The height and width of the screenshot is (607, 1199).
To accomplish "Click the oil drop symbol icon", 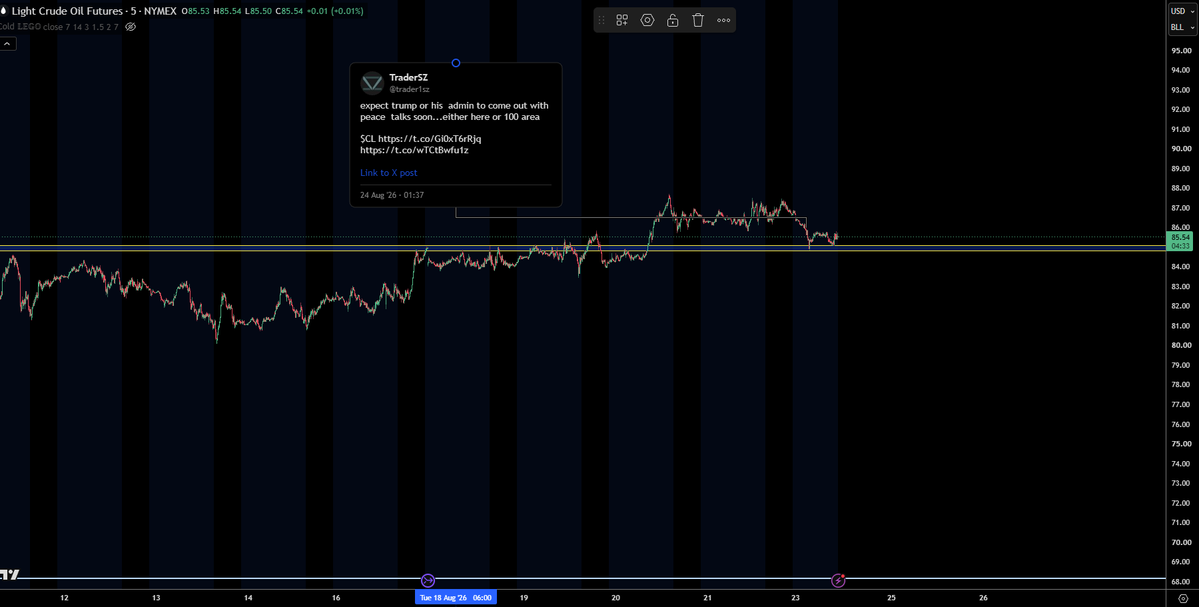I will pos(5,11).
